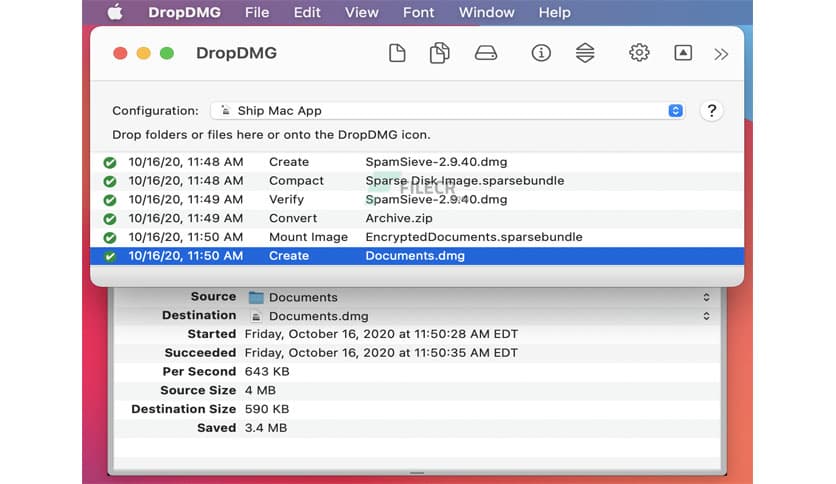
Task: Click the stacked layers toolbar icon
Action: pos(585,53)
